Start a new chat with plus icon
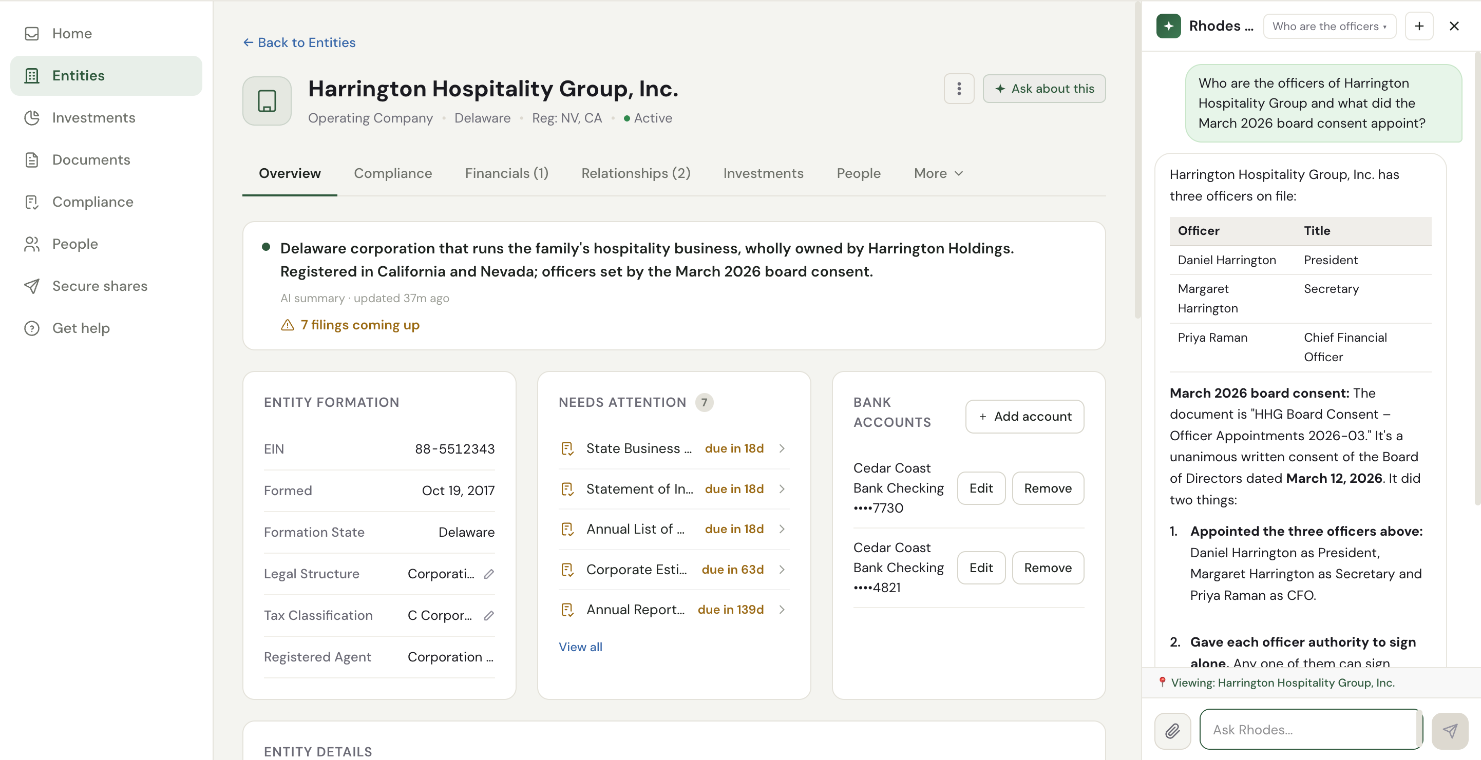This screenshot has height=760, width=1481. (x=1419, y=26)
